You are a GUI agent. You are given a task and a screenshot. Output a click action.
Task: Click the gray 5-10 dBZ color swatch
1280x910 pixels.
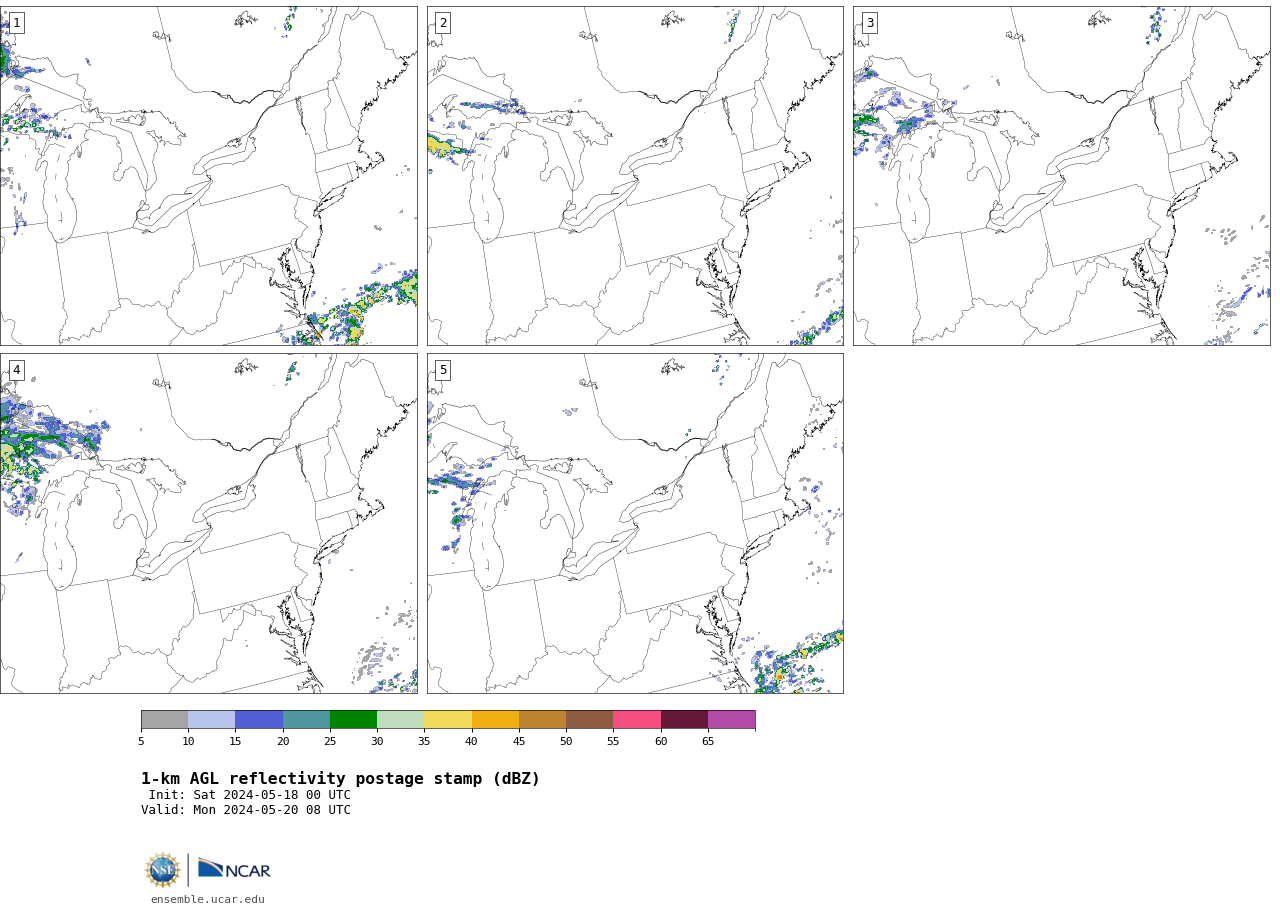165,720
